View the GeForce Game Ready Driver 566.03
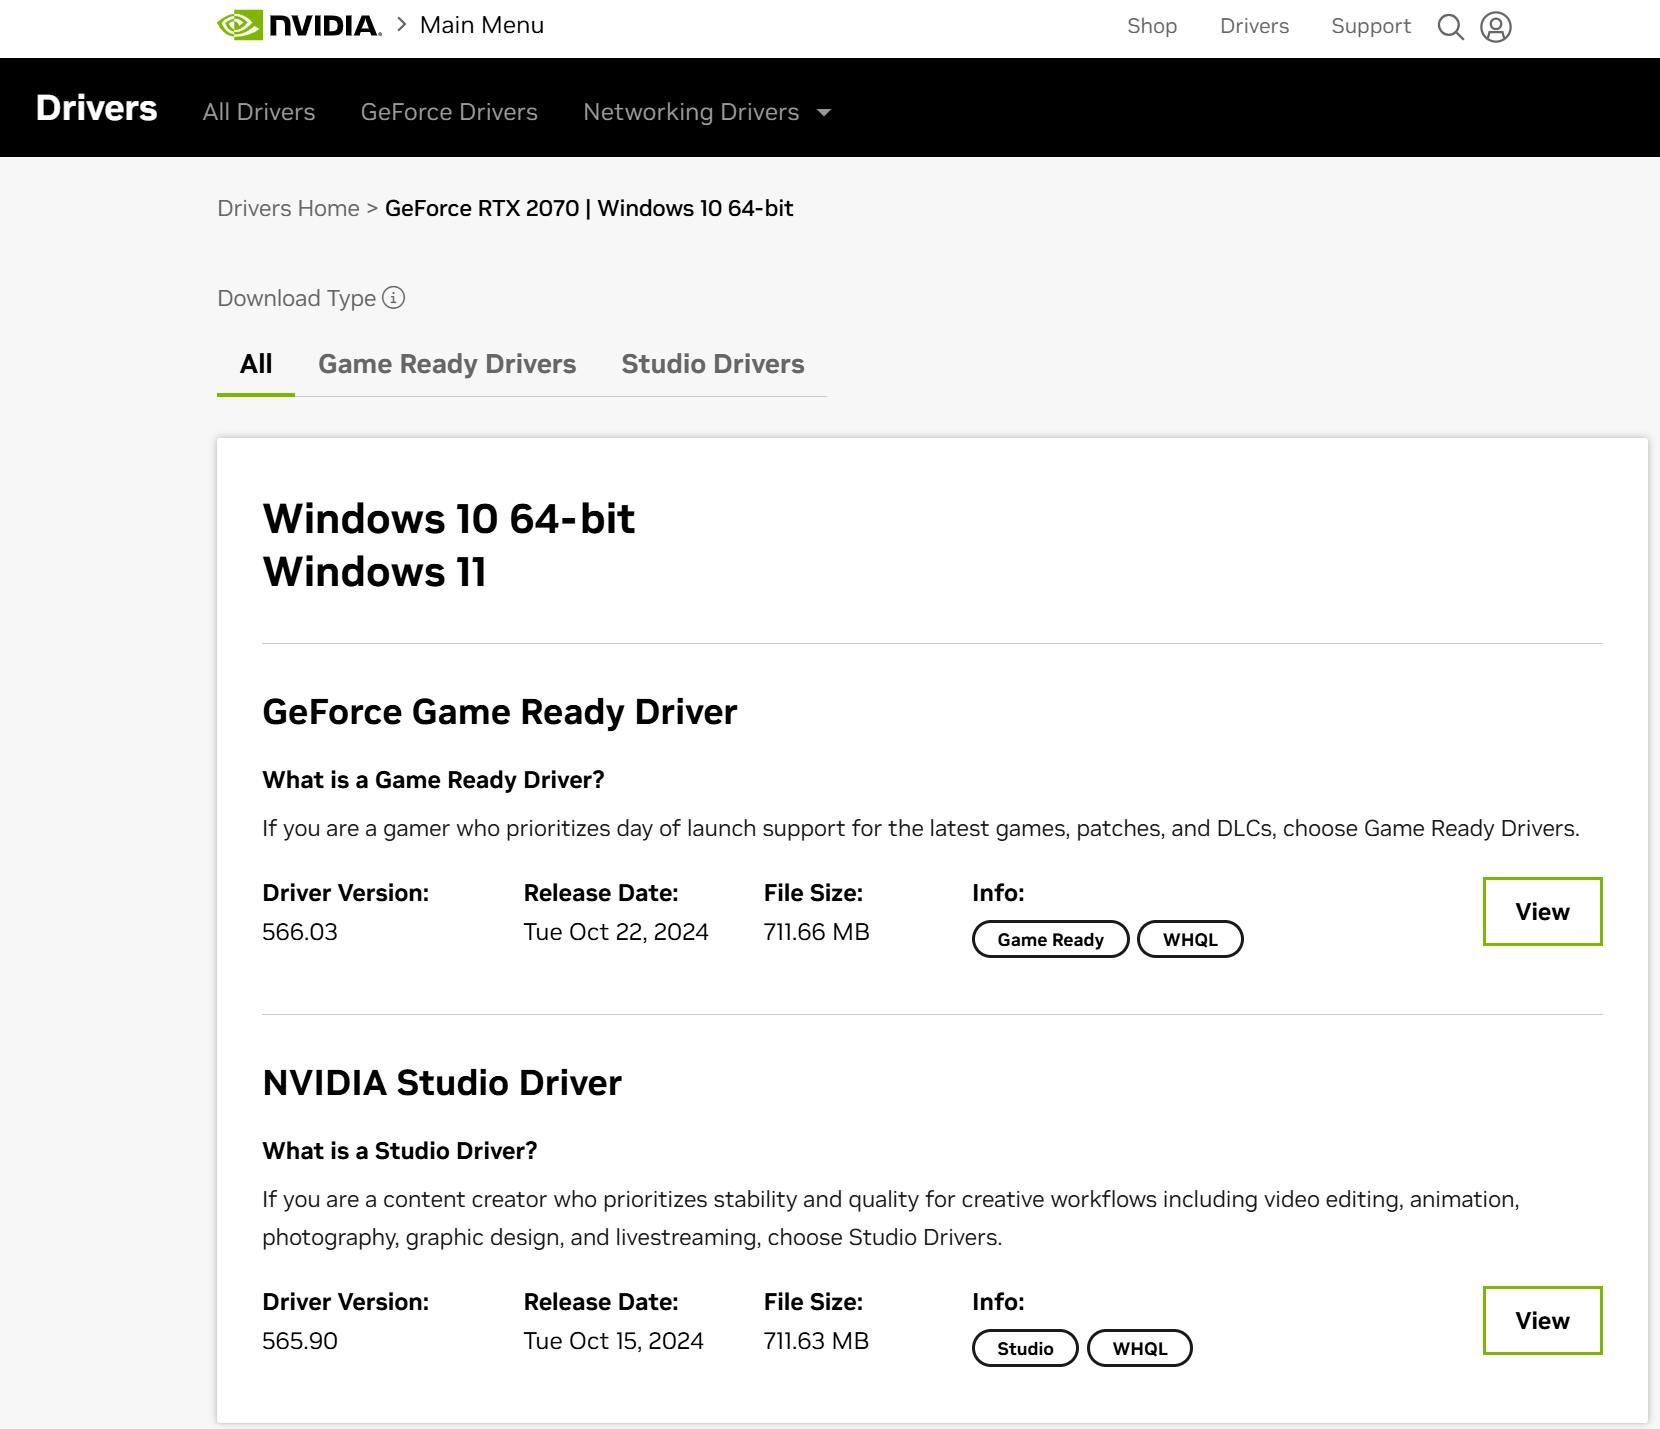Image resolution: width=1660 pixels, height=1429 pixels. tap(1541, 911)
